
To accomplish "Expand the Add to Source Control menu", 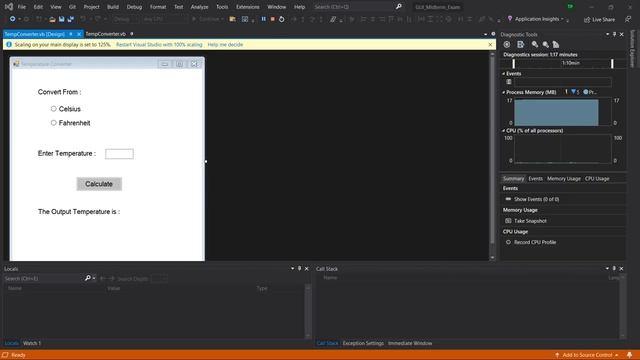I will point(587,355).
